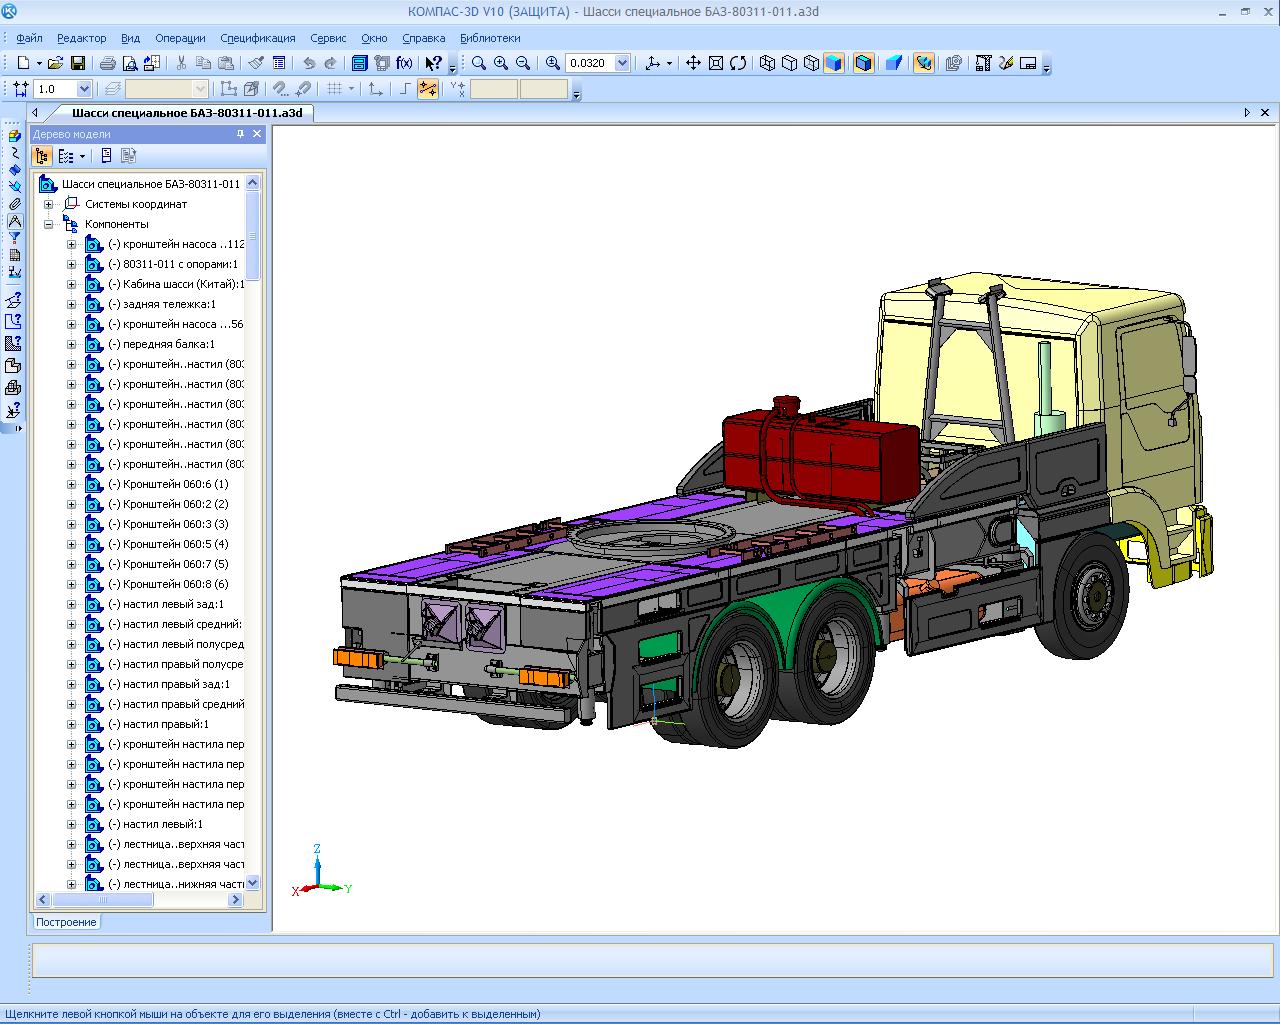Select the Кабина шасси (Китай) component
Screen dimensions: 1280x1024
coord(177,284)
